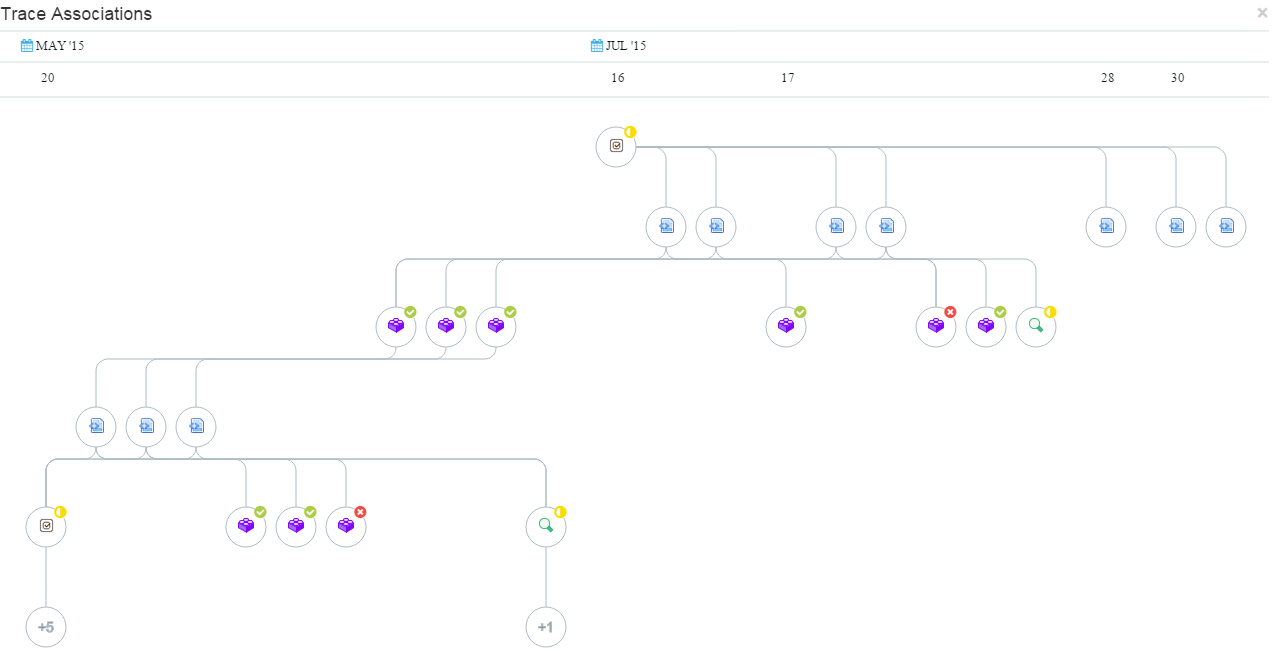This screenshot has width=1275, height=651.
Task: Open the green magnifier node in third row
Action: [1036, 326]
